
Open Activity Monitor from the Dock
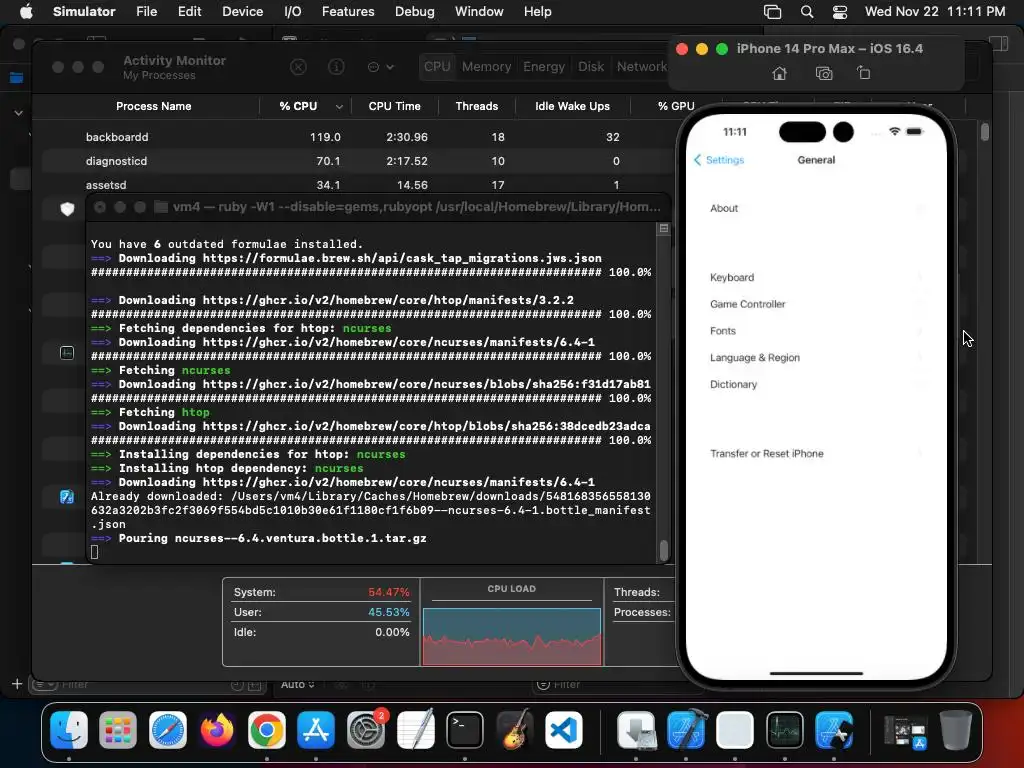785,730
